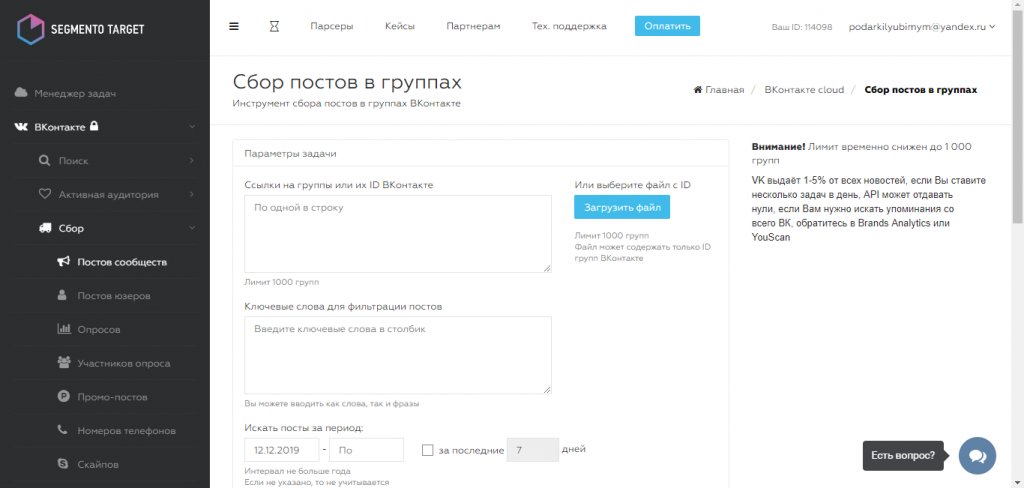Click the group icon beside Участников опроса
Viewport: 1024px width, 488px height.
(x=63, y=363)
